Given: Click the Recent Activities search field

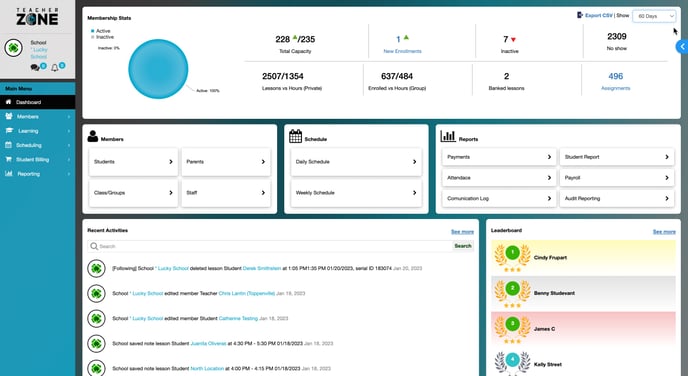Looking at the screenshot, I should [270, 246].
